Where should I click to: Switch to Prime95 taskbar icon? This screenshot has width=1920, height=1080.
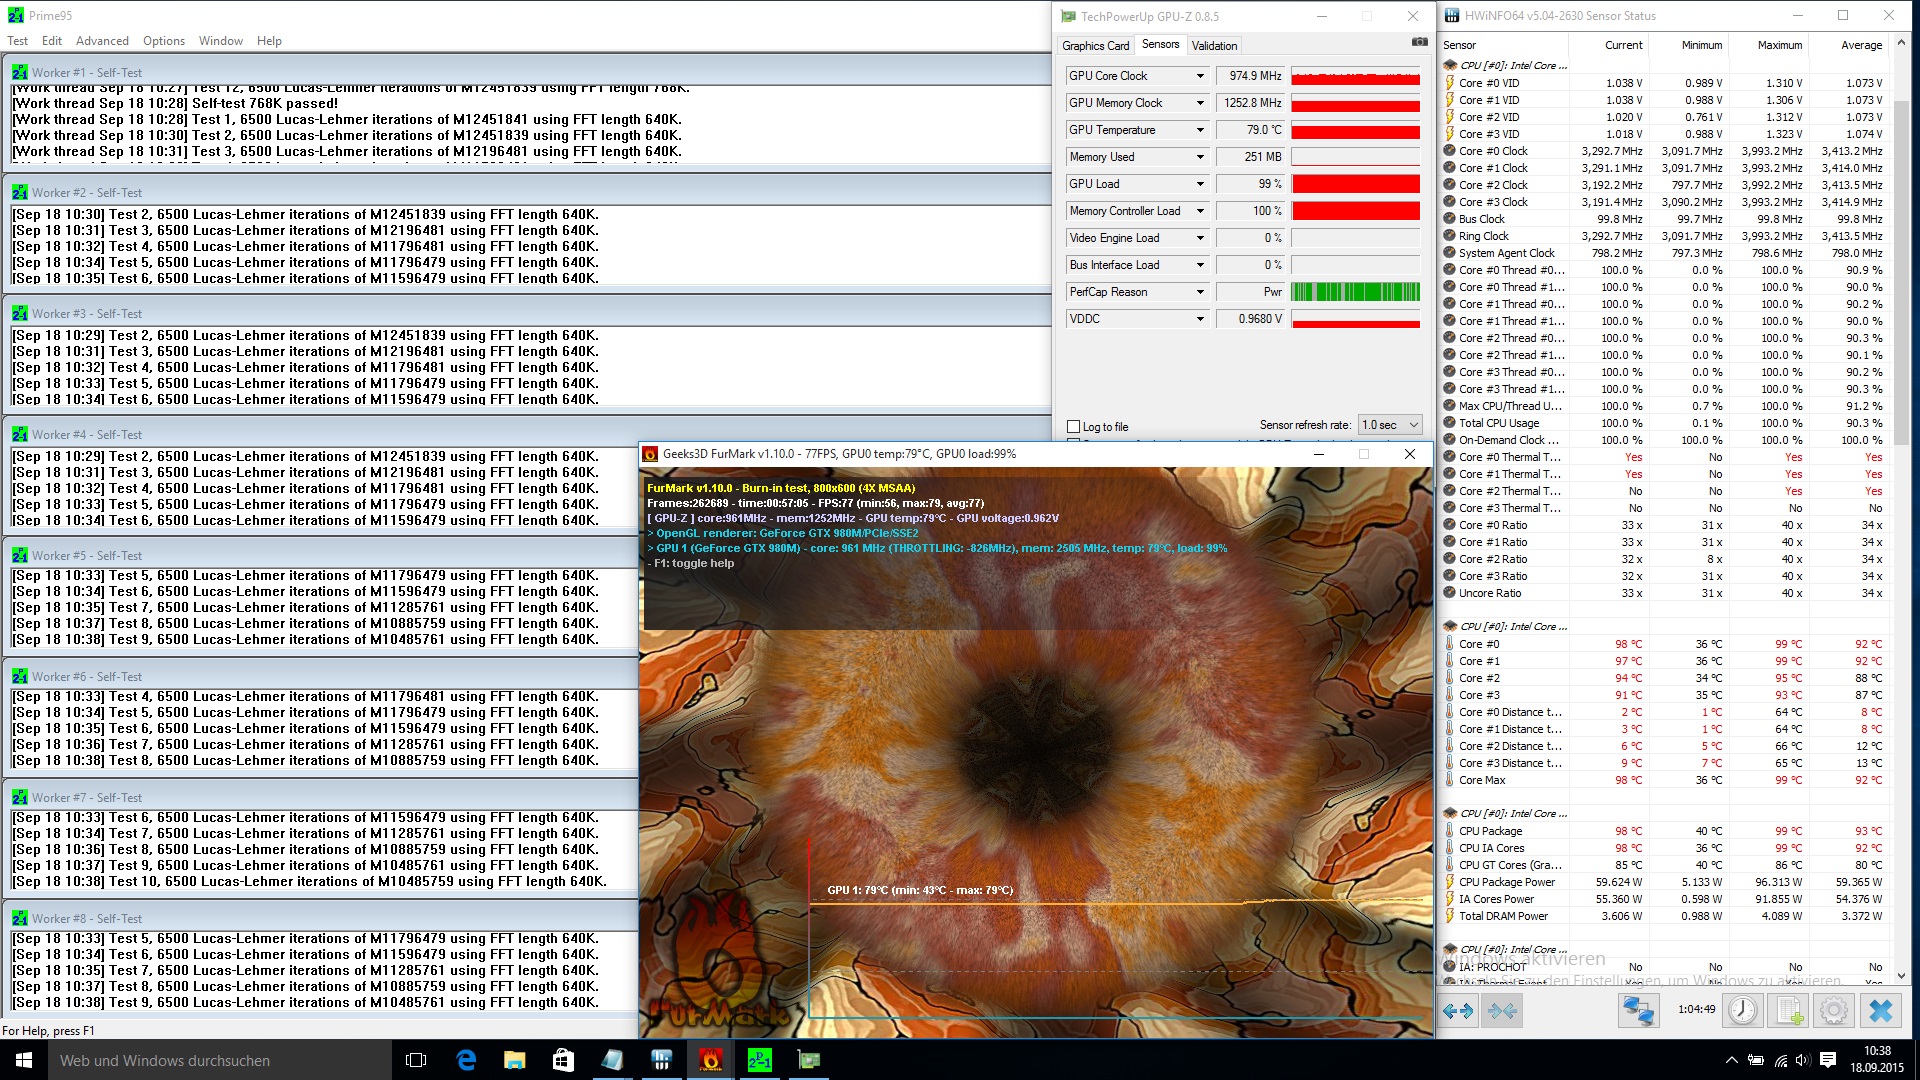coord(759,1060)
